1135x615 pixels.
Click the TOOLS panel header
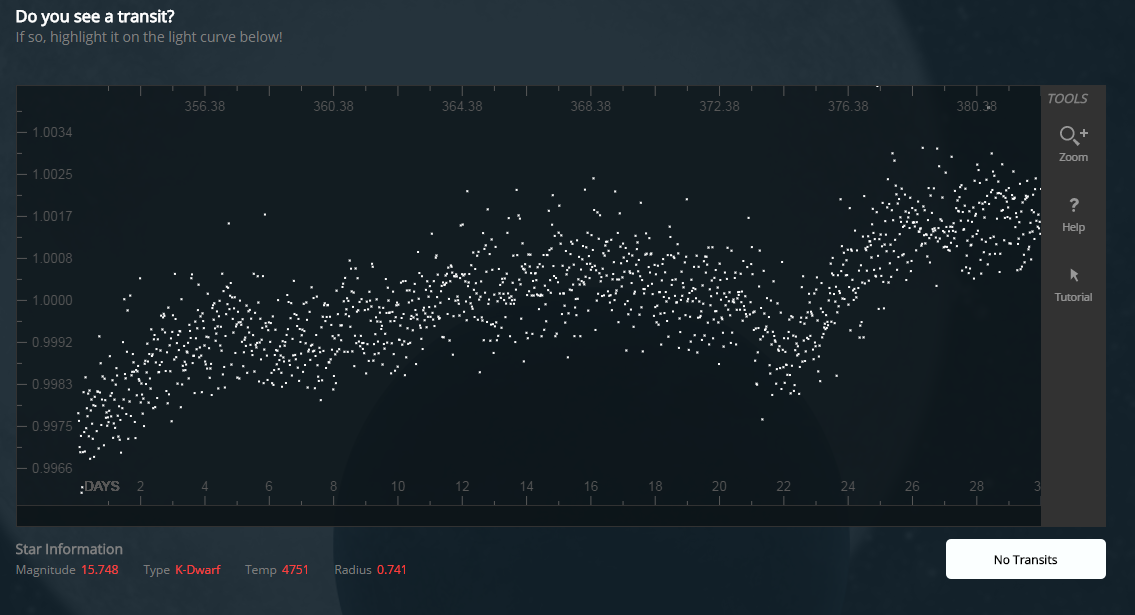point(1067,99)
